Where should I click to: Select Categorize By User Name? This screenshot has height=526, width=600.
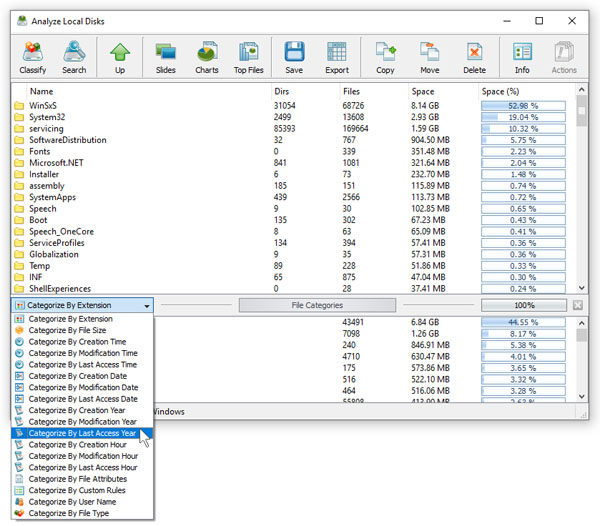pyautogui.click(x=82, y=502)
